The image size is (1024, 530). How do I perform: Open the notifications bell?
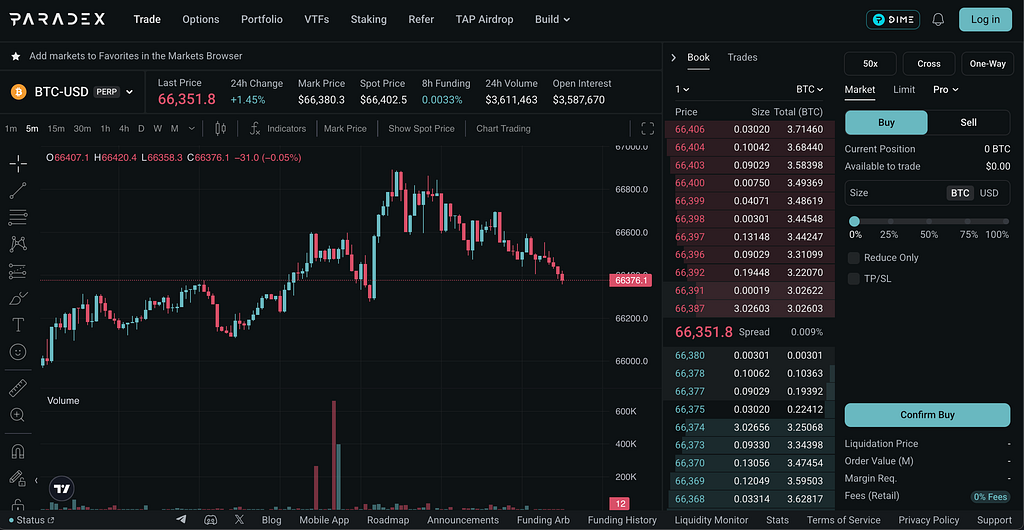point(938,20)
